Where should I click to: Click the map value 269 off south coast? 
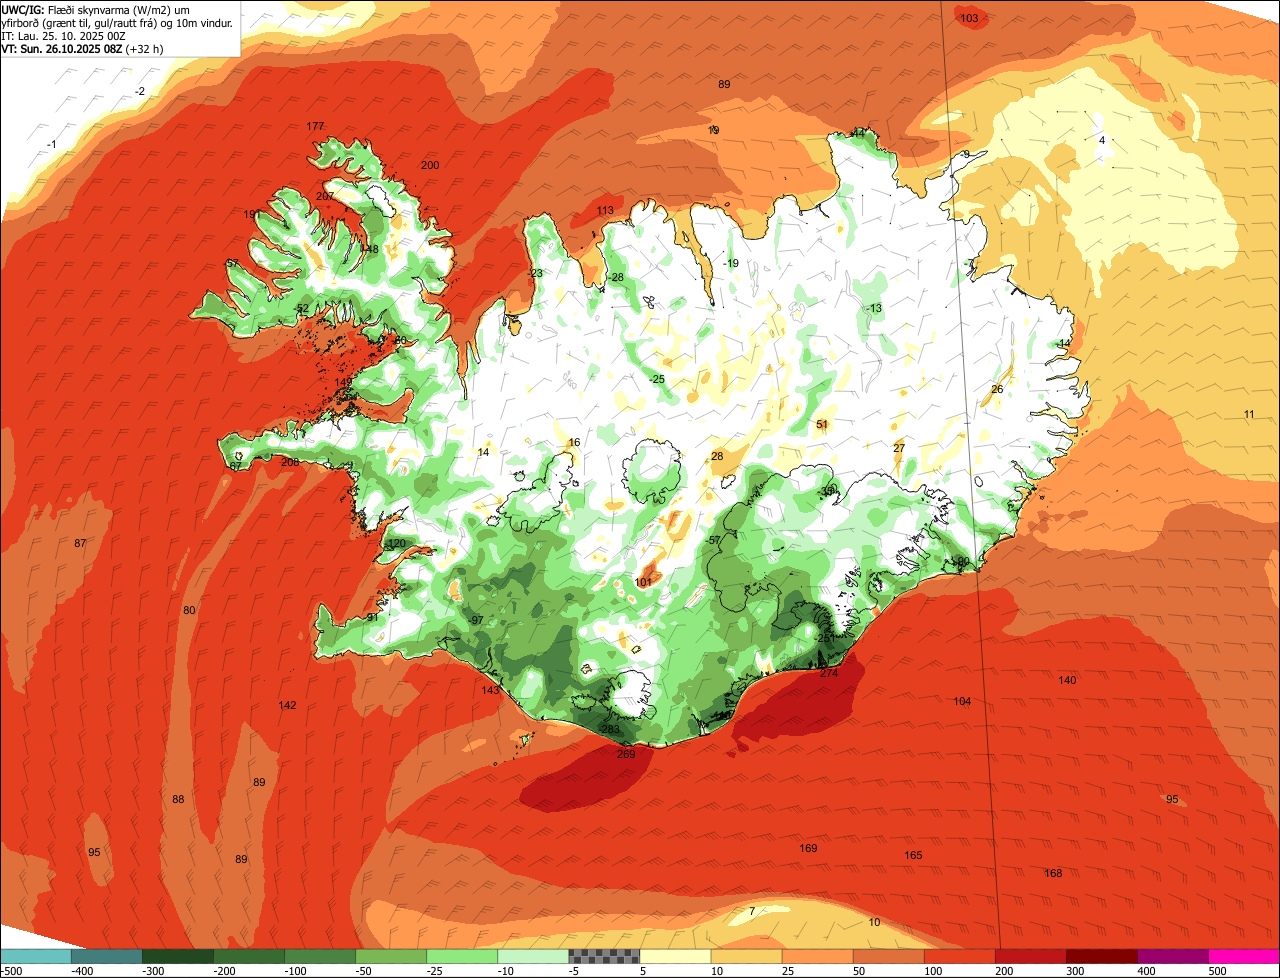tap(626, 754)
